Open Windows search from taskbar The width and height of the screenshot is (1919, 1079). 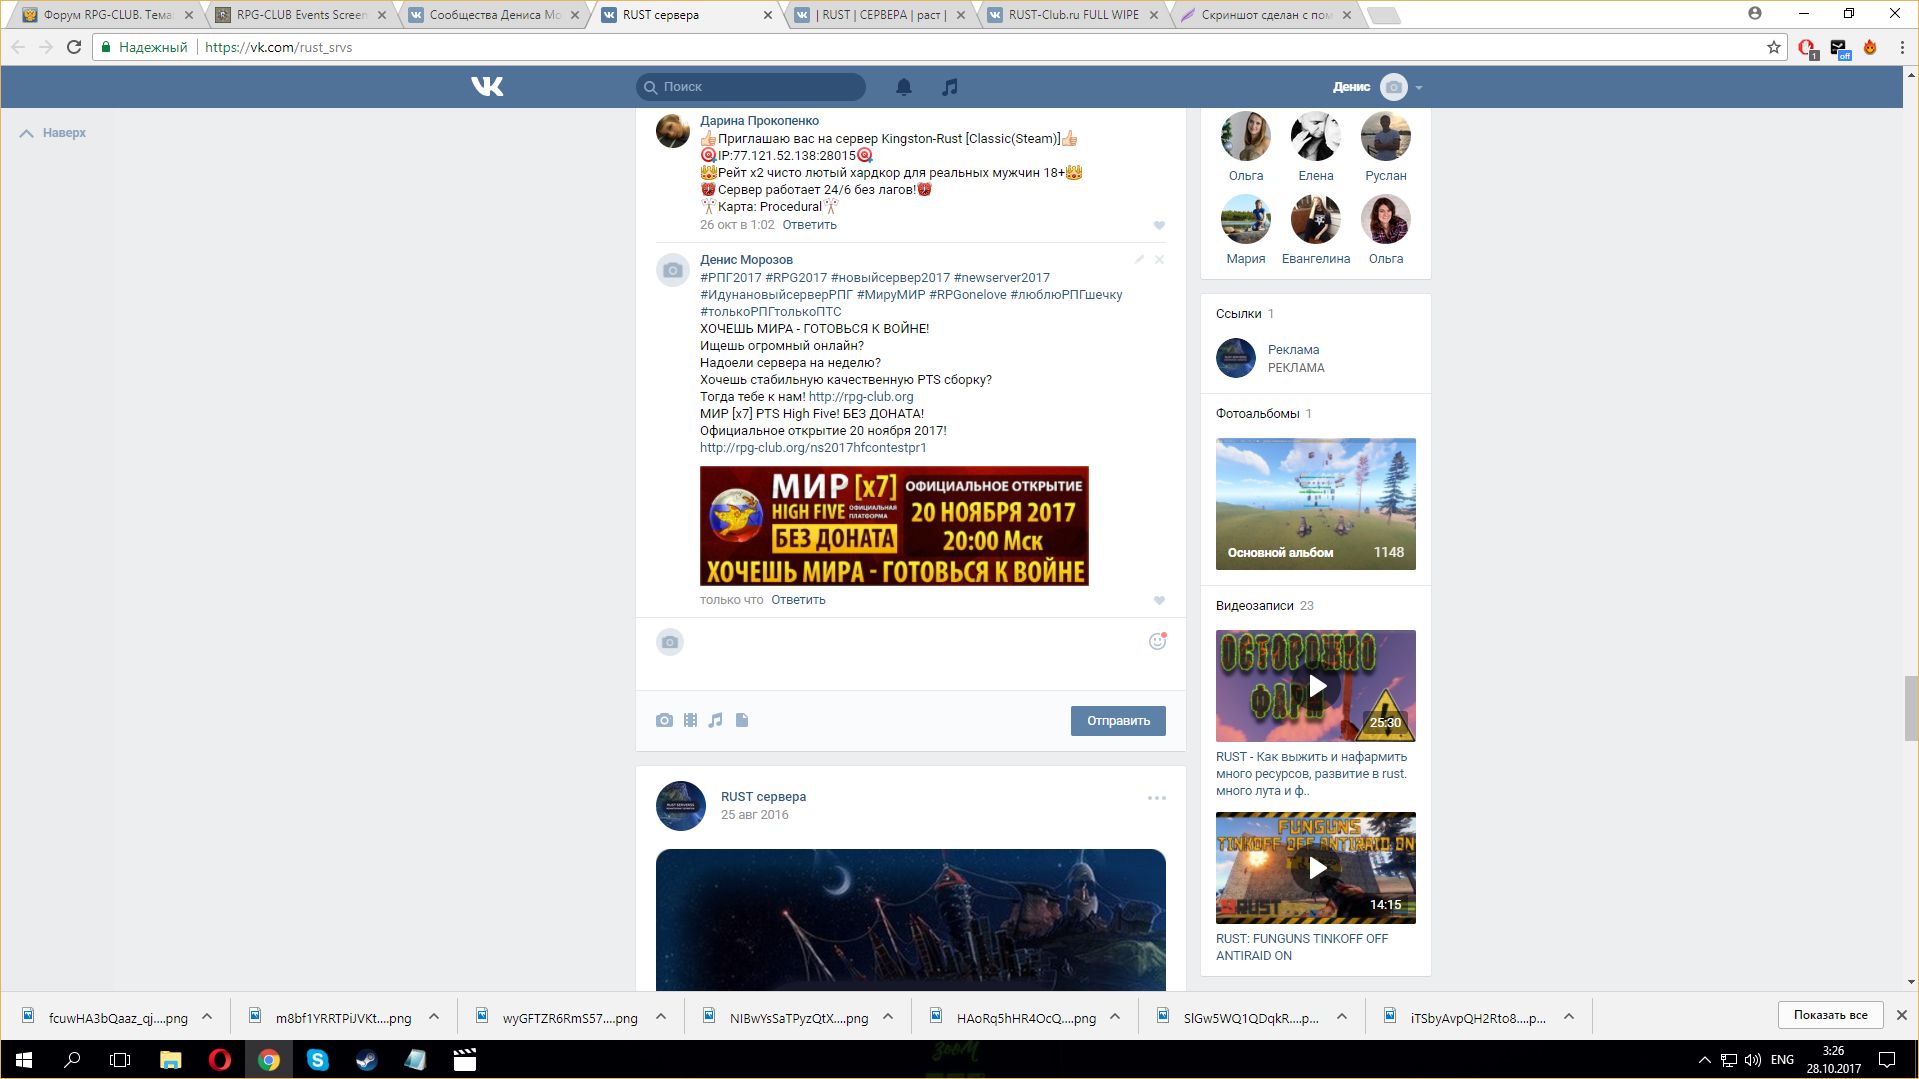point(72,1060)
